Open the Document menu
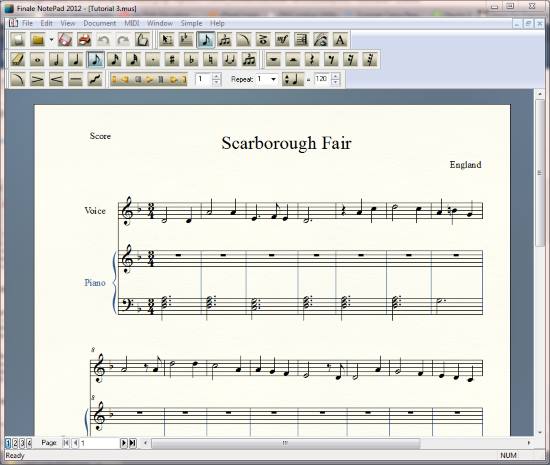 tap(100, 23)
